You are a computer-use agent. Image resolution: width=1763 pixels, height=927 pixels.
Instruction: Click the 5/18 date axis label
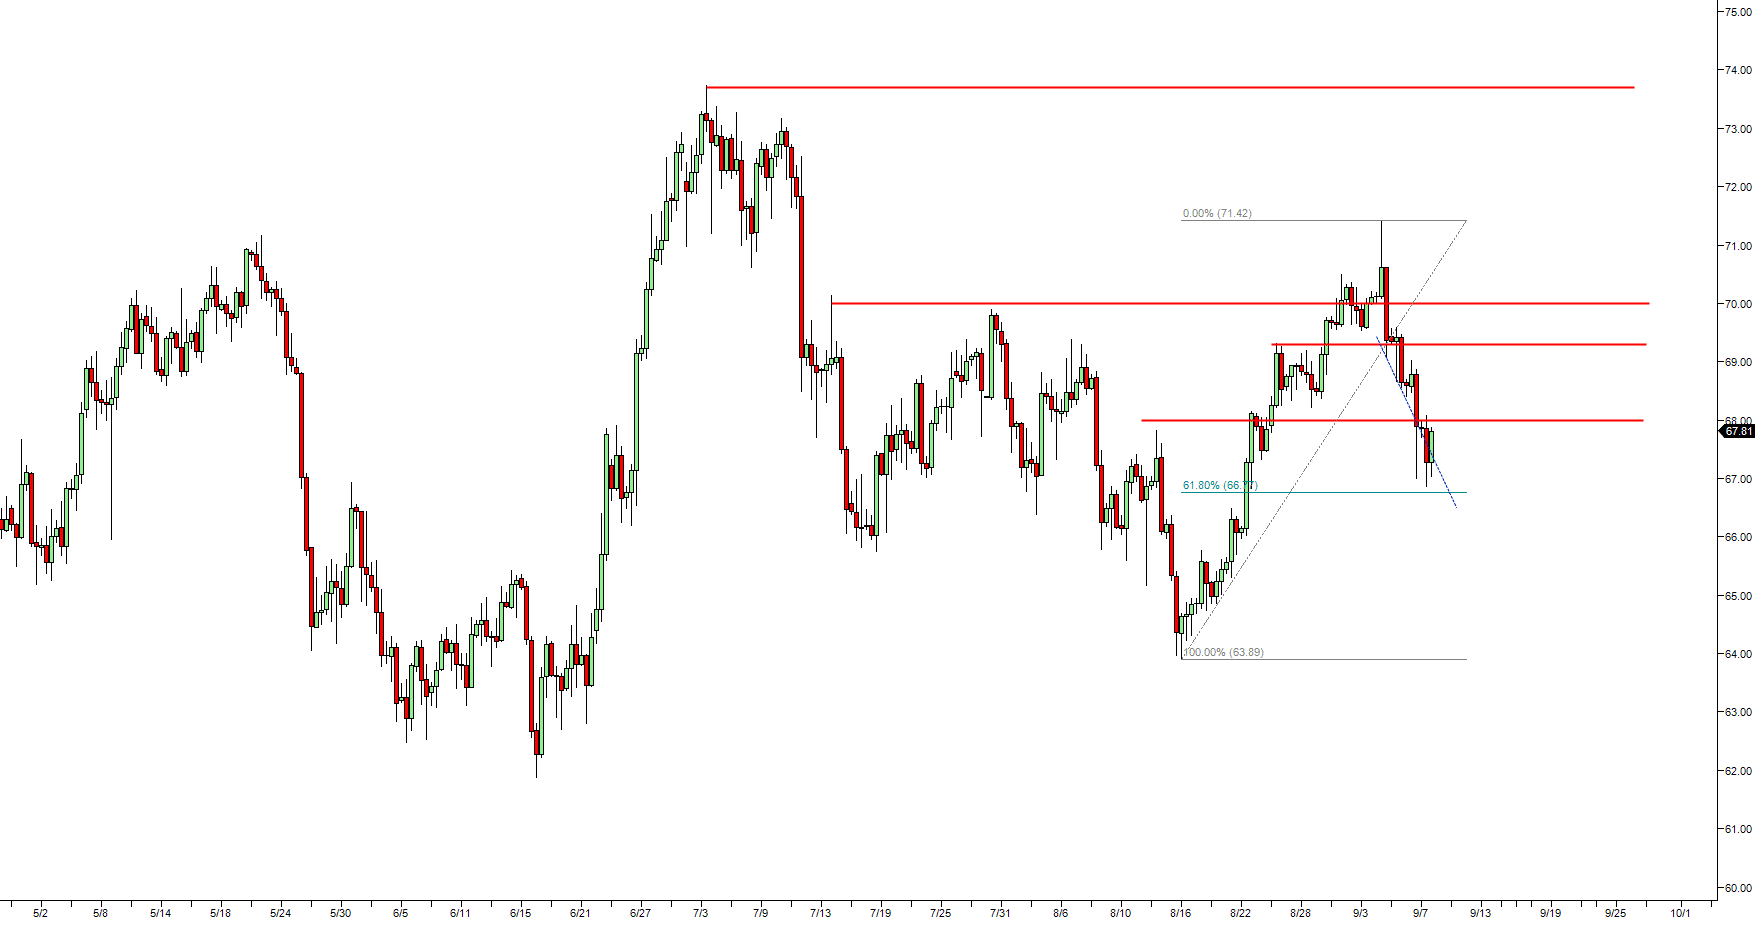point(220,913)
